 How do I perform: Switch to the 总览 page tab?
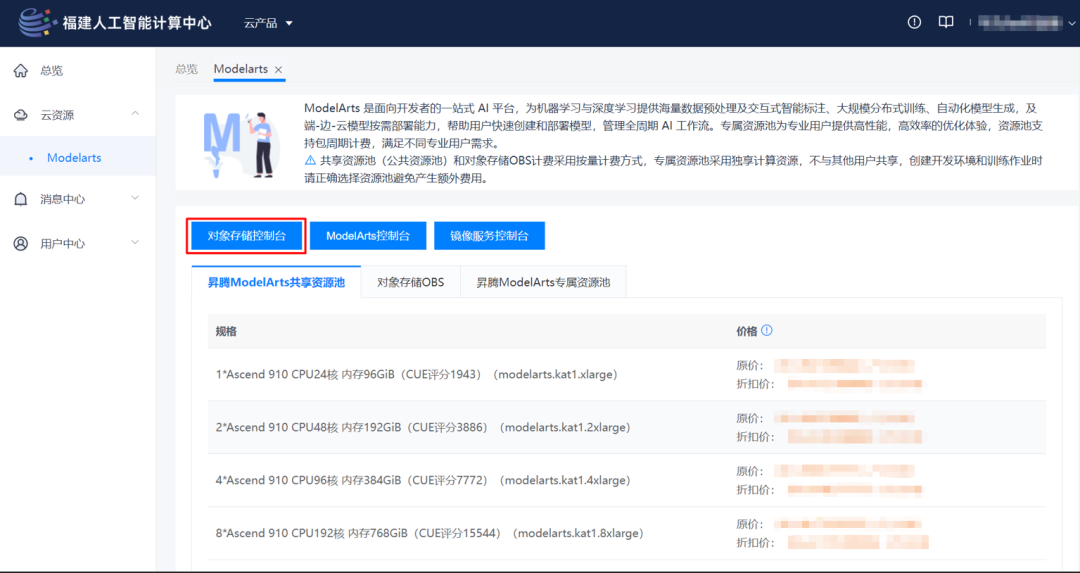tap(186, 70)
